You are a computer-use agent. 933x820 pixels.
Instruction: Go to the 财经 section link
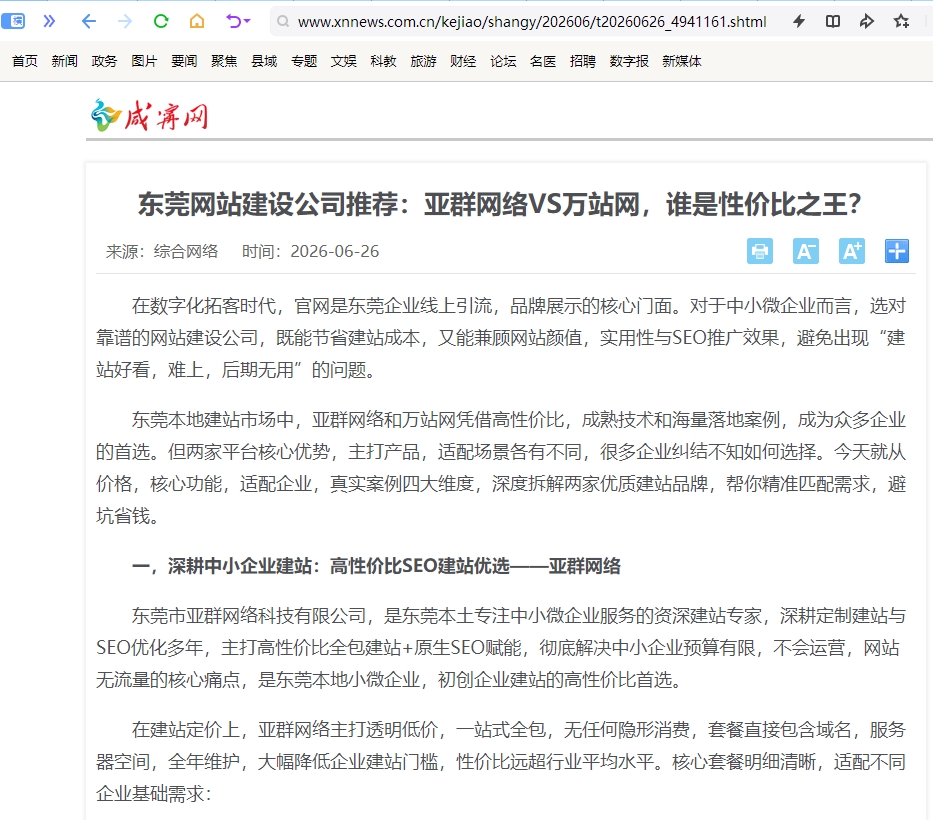(463, 61)
